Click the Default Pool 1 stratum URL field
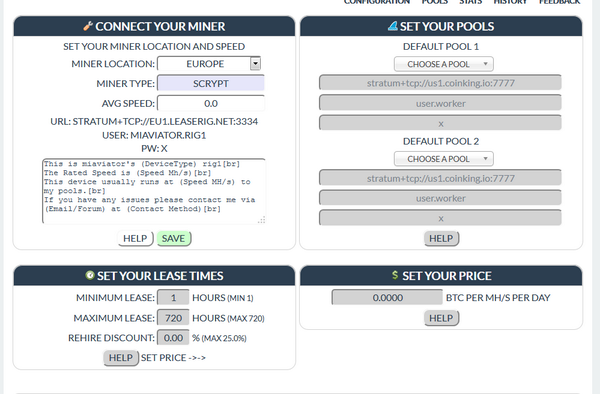Image resolution: width=600 pixels, height=394 pixels. click(x=440, y=83)
